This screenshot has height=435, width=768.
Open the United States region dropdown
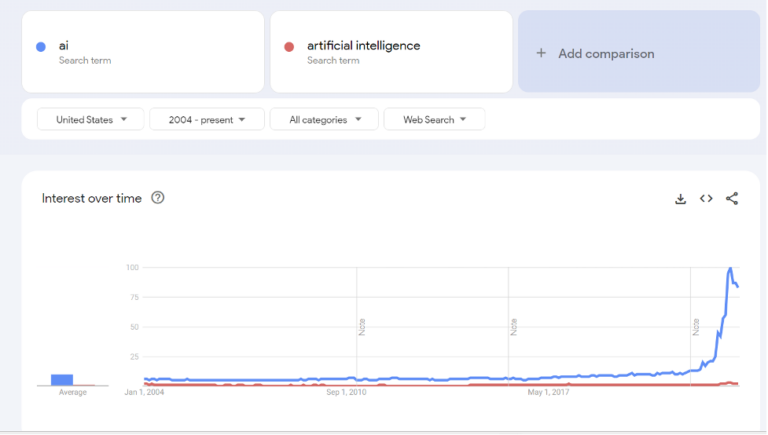pyautogui.click(x=91, y=120)
